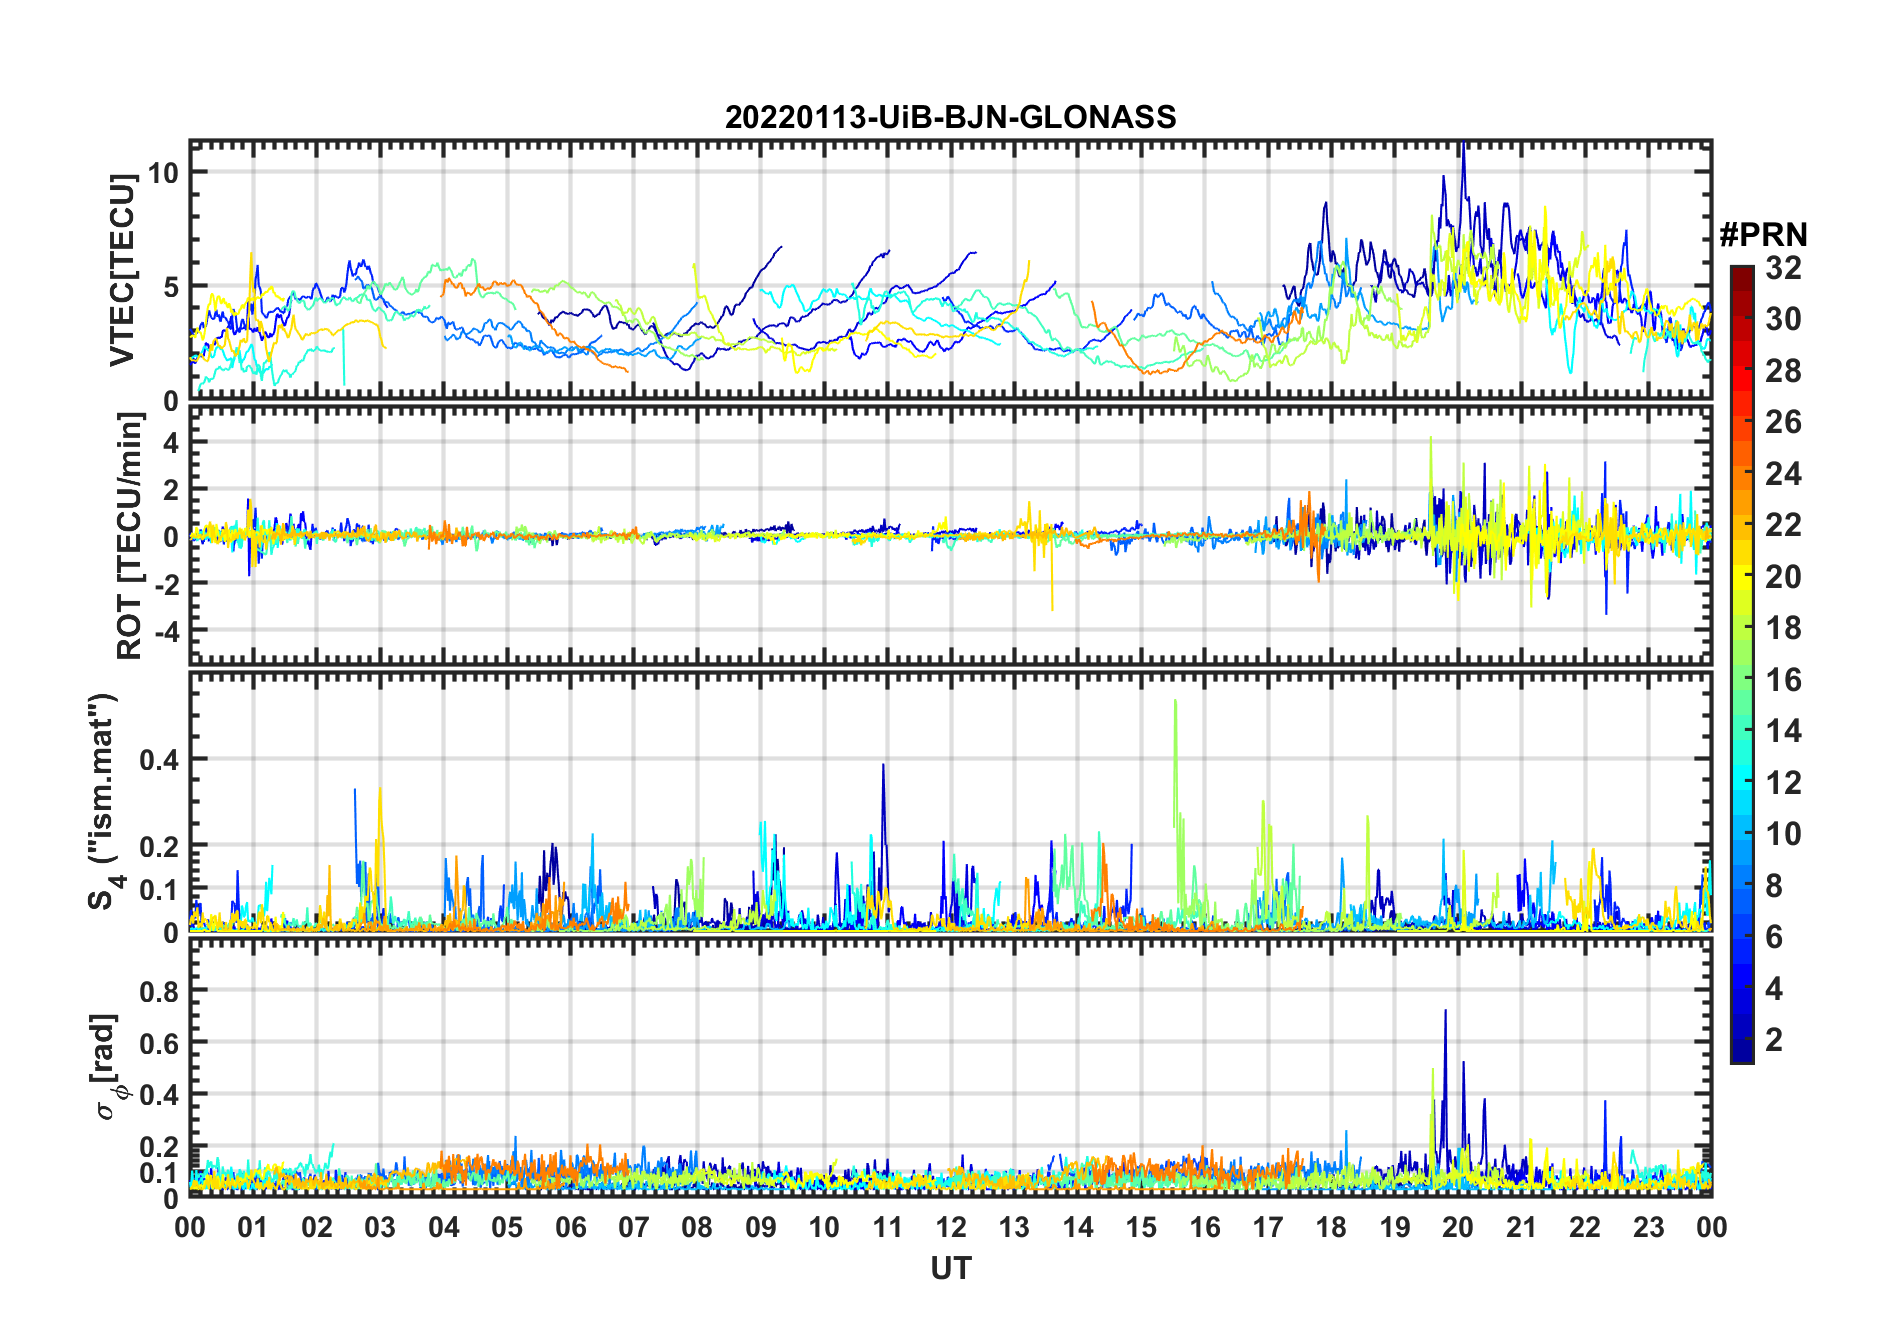1902x1330 pixels.
Task: Click colorbar tick label 32
Action: [x=1783, y=268]
